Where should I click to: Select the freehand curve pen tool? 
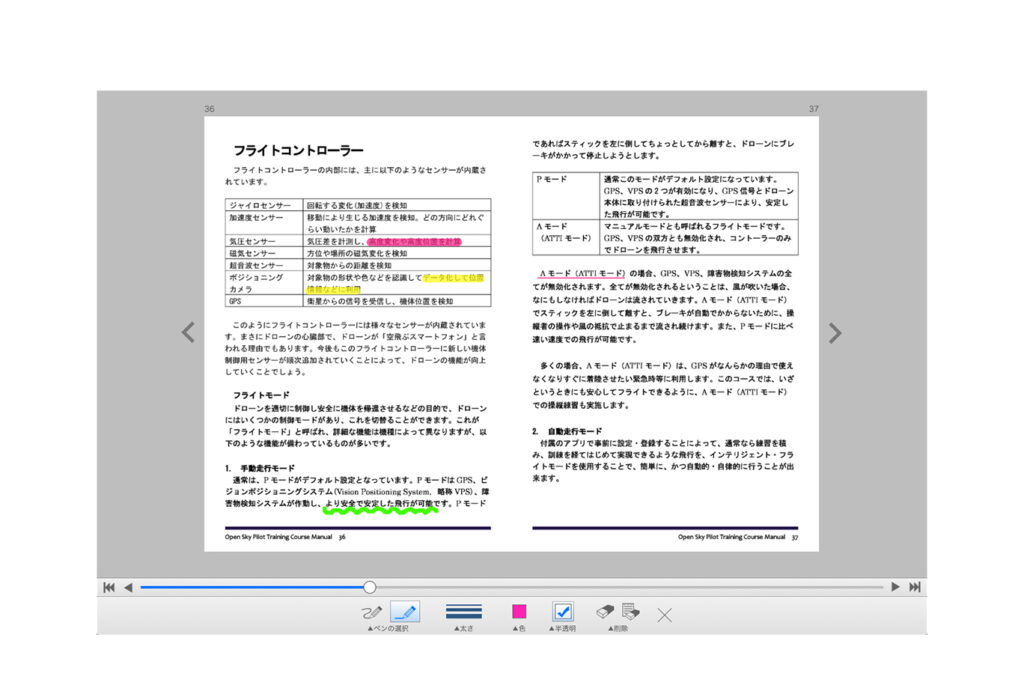pos(372,612)
